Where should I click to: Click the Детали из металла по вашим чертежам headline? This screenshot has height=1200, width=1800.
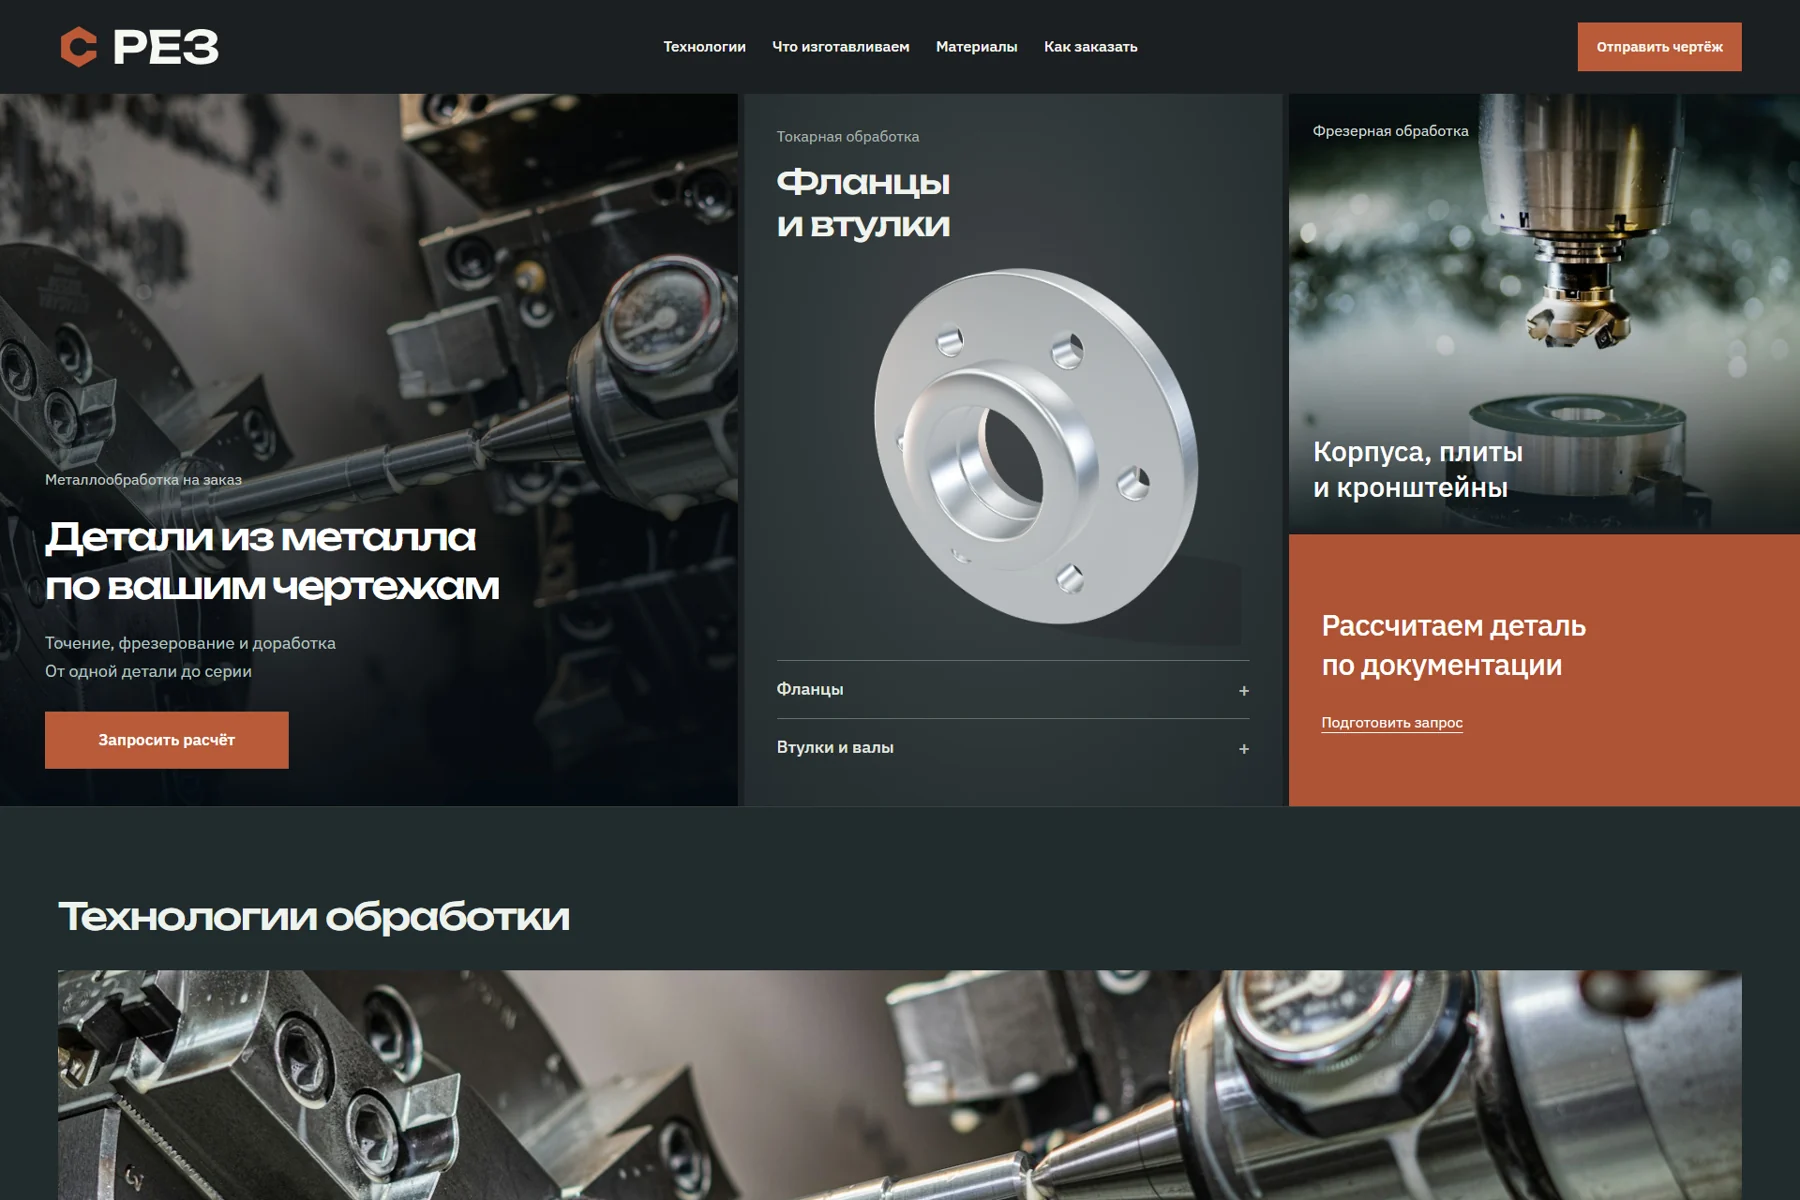(272, 562)
